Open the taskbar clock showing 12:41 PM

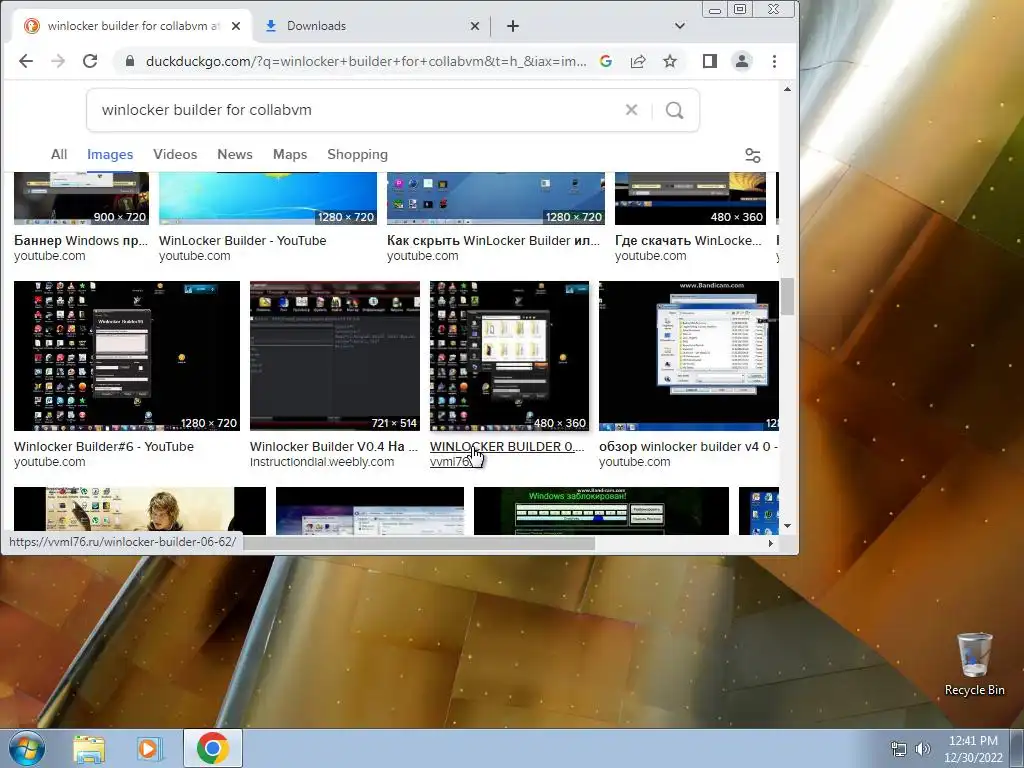973,749
